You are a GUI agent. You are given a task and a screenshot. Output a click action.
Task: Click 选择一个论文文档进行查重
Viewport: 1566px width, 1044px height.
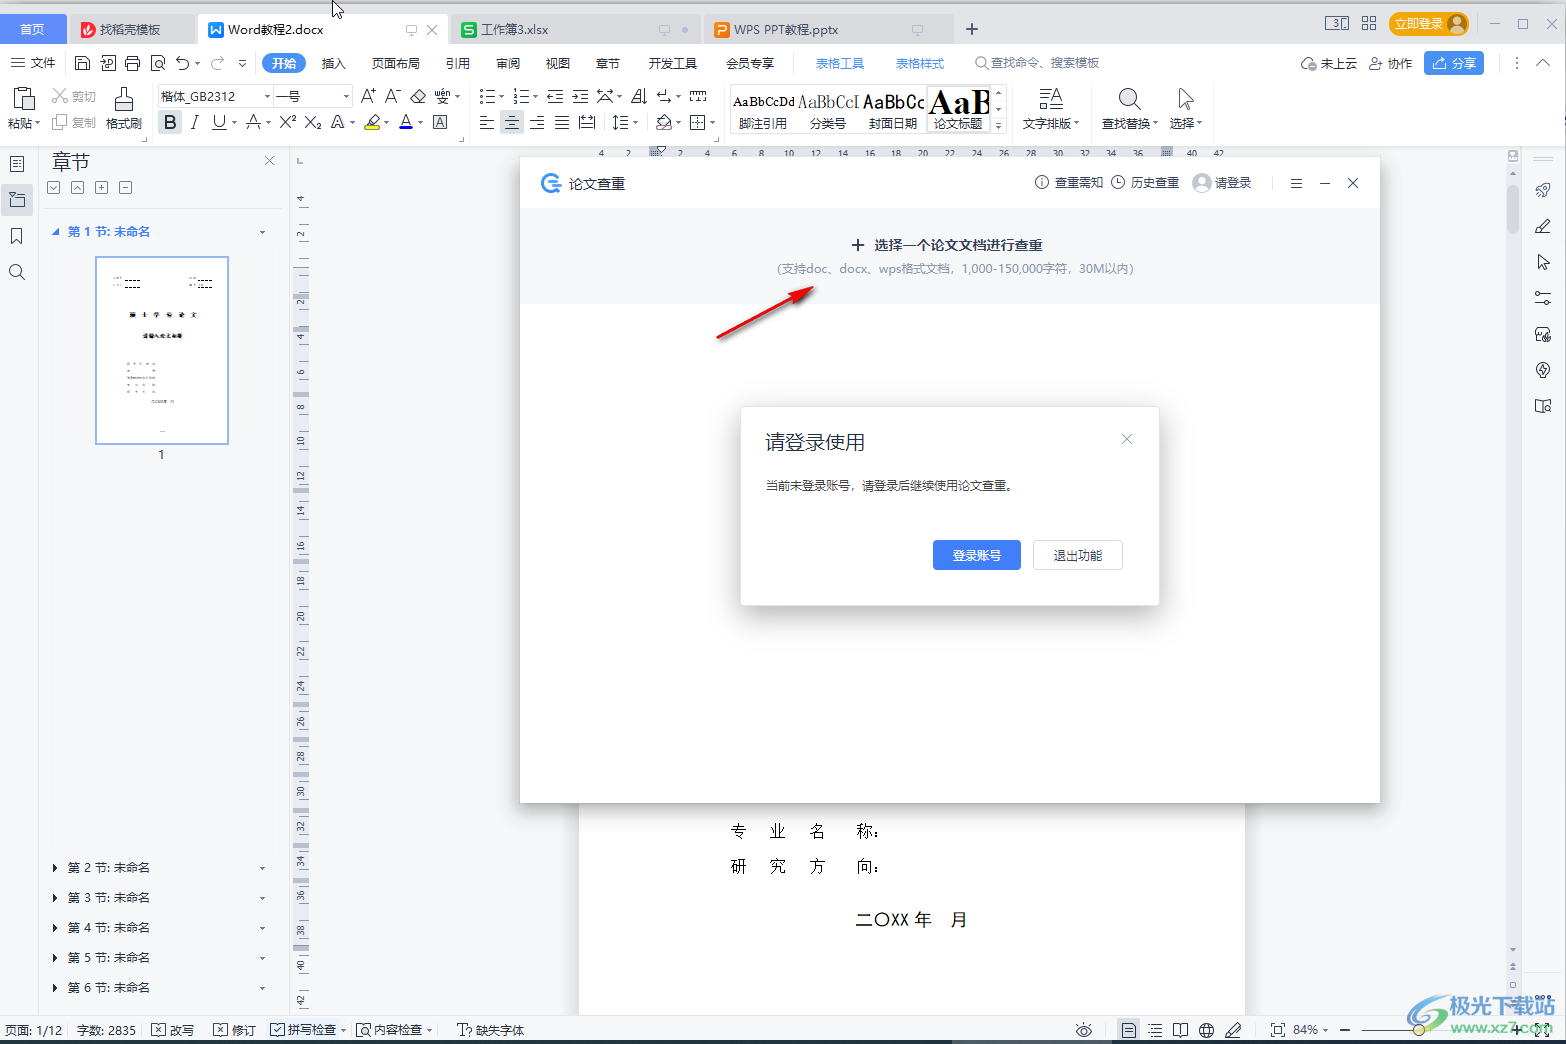pos(947,245)
